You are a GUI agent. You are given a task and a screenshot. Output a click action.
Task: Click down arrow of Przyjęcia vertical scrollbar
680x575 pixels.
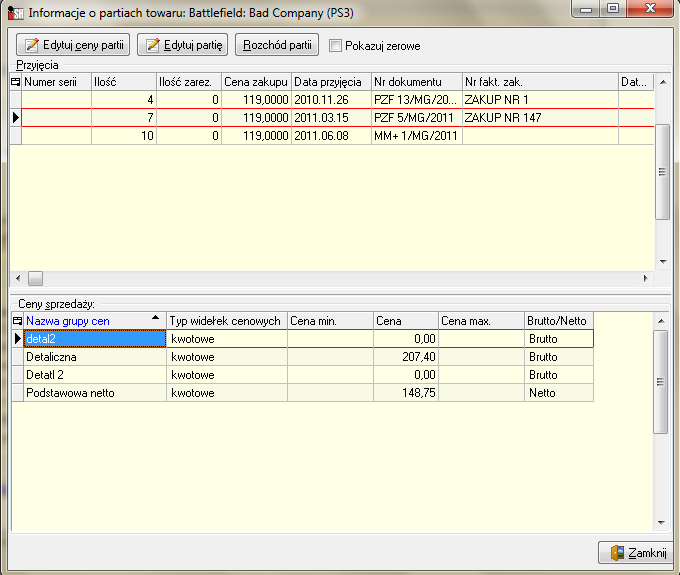(663, 261)
